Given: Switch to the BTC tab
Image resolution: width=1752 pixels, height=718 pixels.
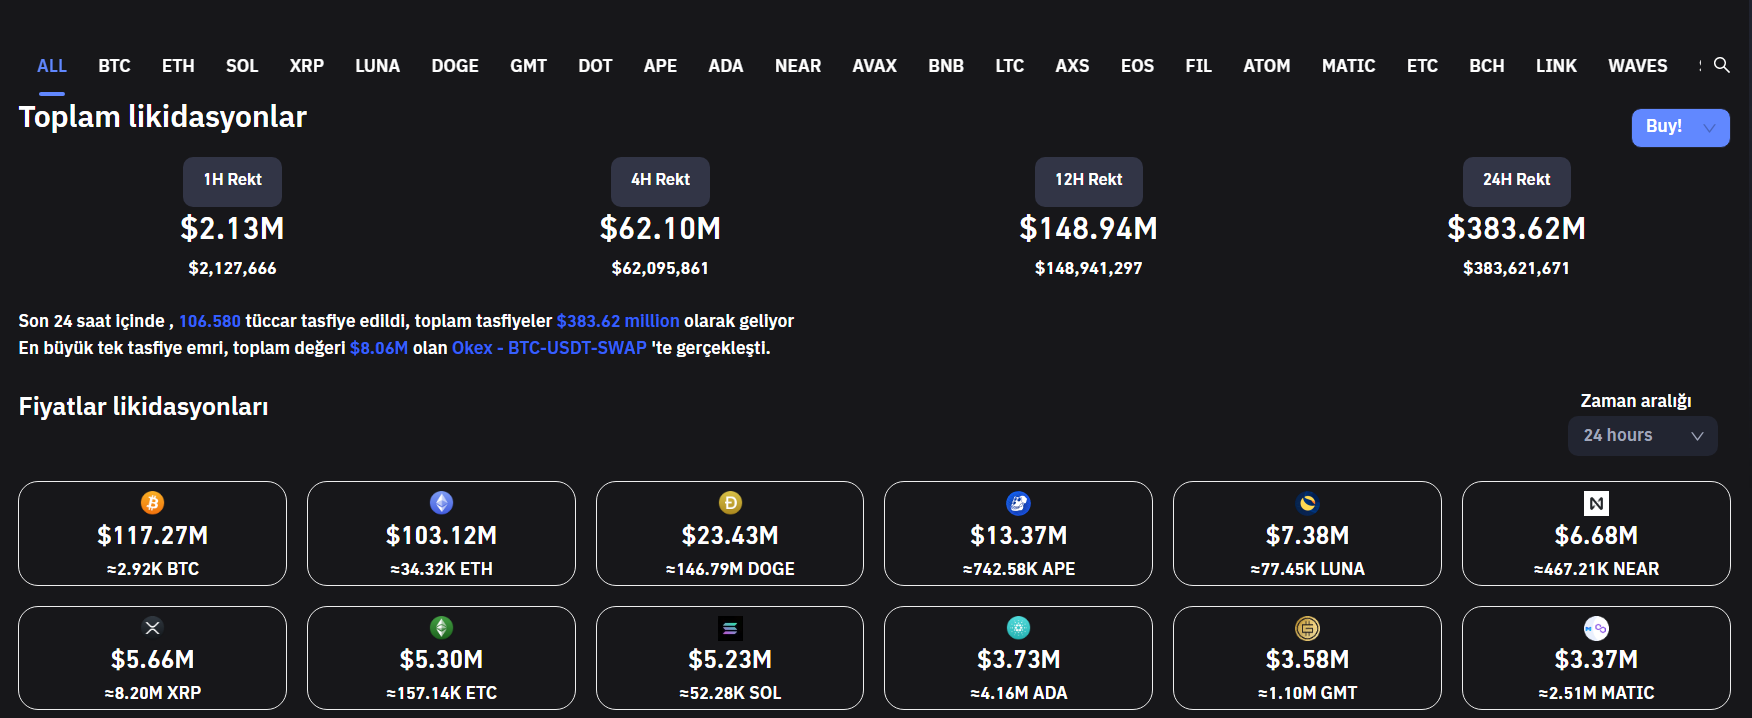Looking at the screenshot, I should [x=114, y=66].
